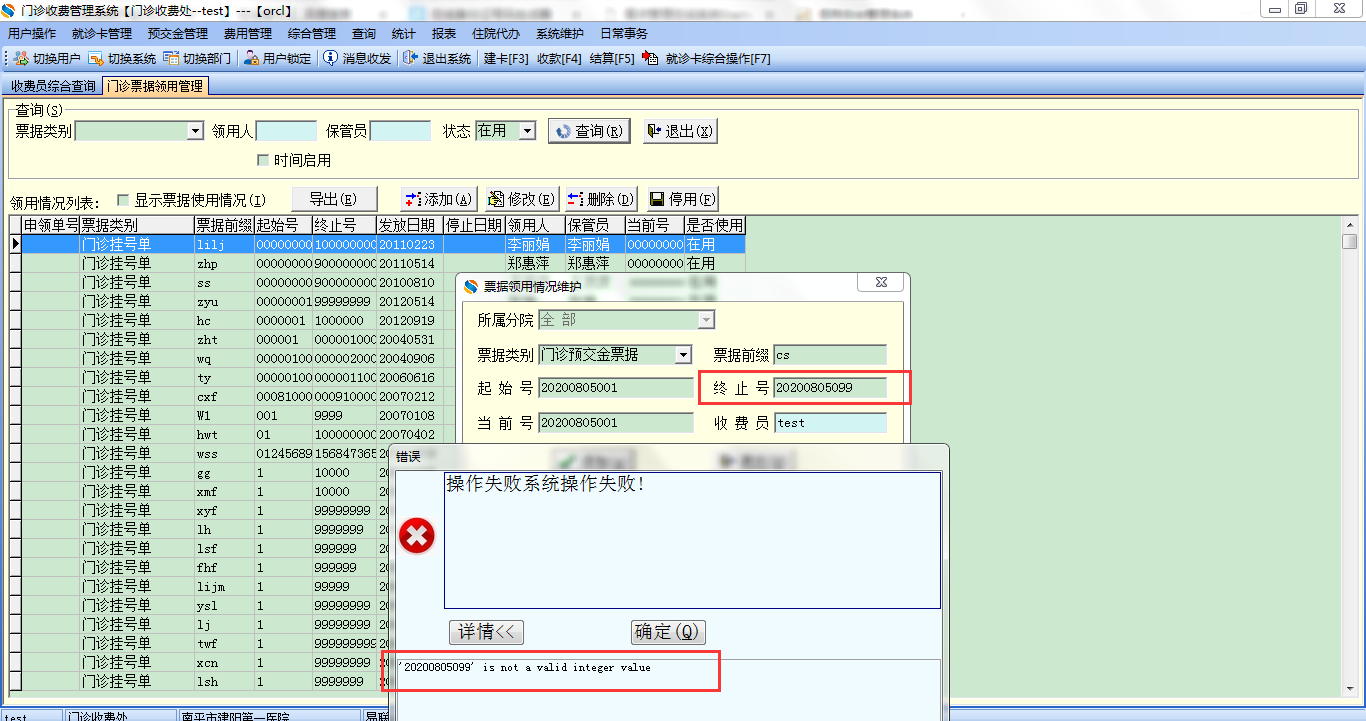Open the 住院代办 menu

pos(496,34)
